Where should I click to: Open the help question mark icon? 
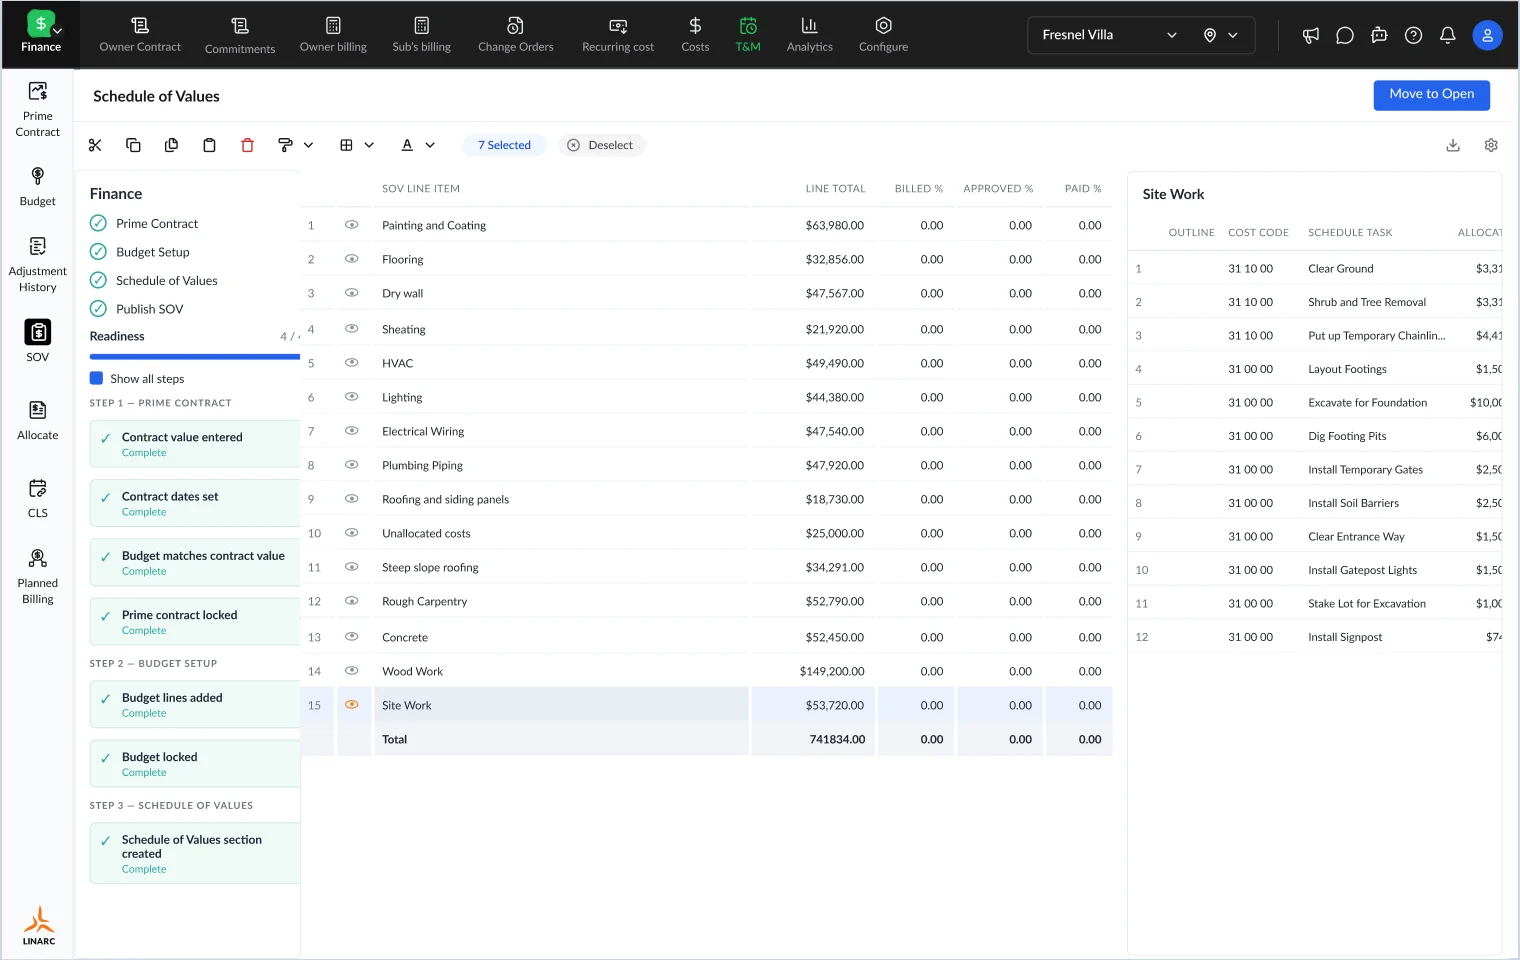click(1413, 35)
